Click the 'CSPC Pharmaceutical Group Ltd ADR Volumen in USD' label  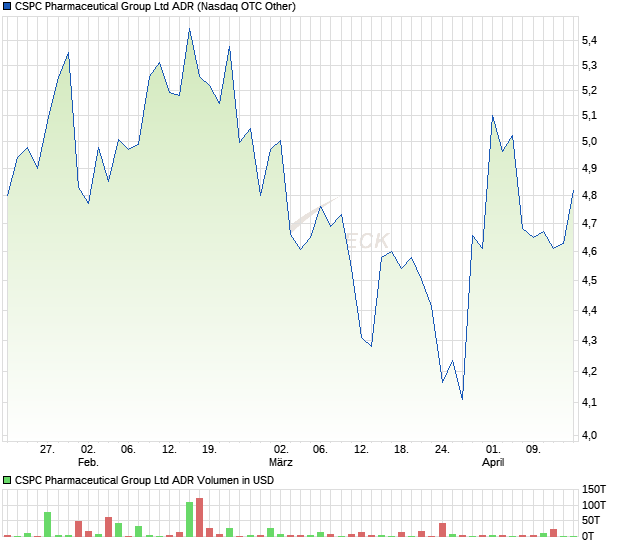[144, 480]
